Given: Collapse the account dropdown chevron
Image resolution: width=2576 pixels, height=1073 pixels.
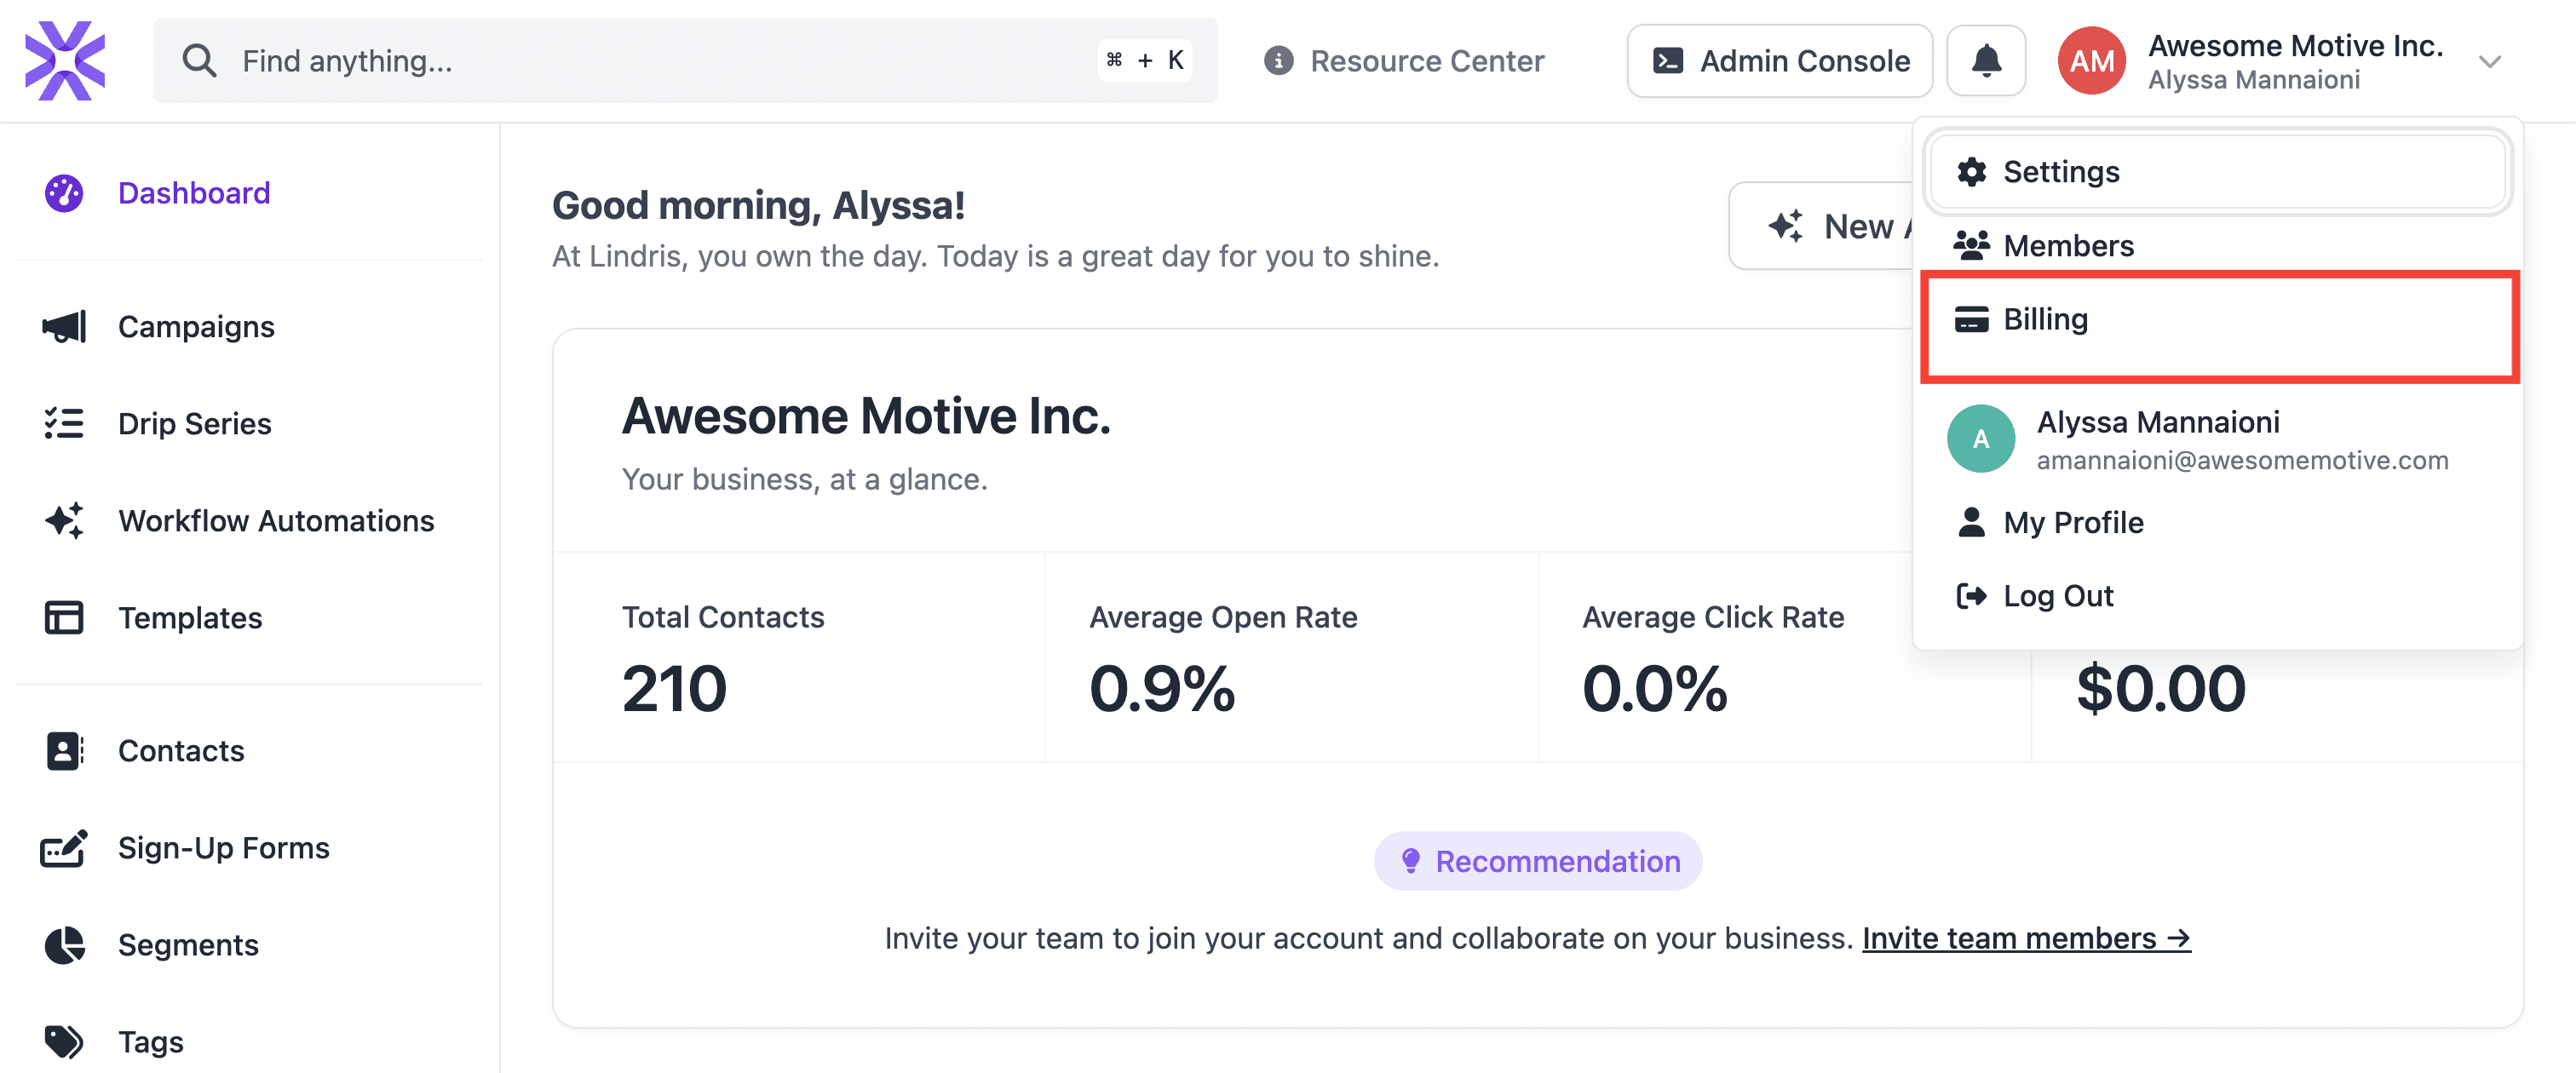Looking at the screenshot, I should pos(2489,62).
